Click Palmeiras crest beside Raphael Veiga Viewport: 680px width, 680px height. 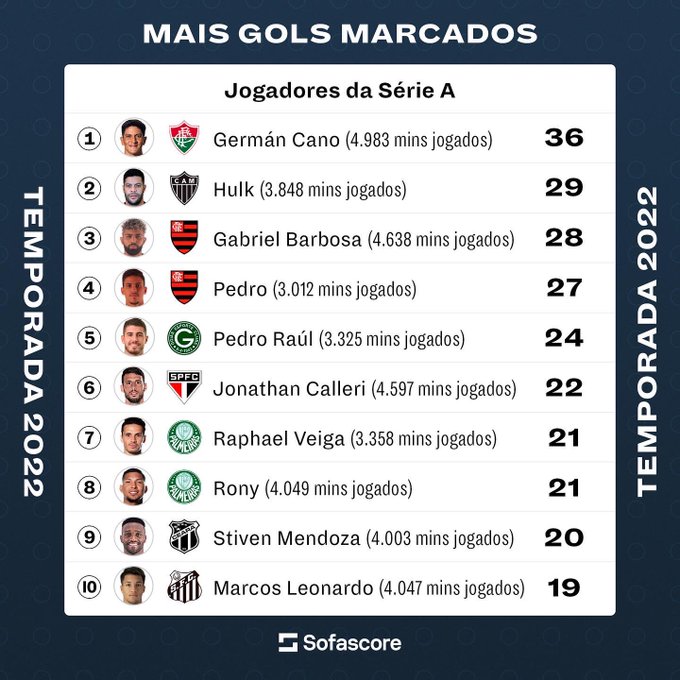[184, 437]
